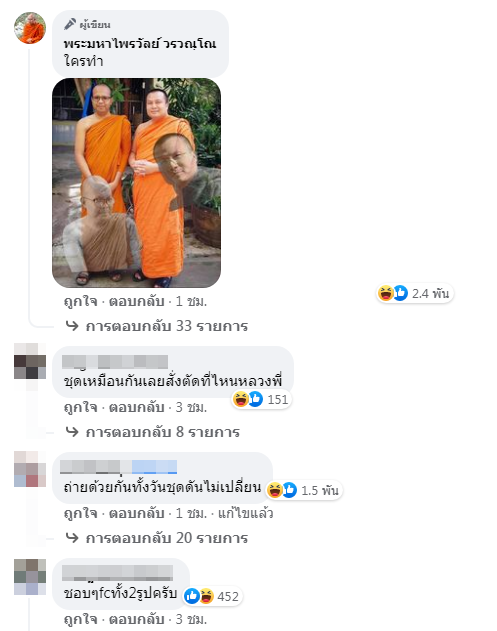
Task: Click the second commenter's blurred avatar
Action: click(x=30, y=361)
